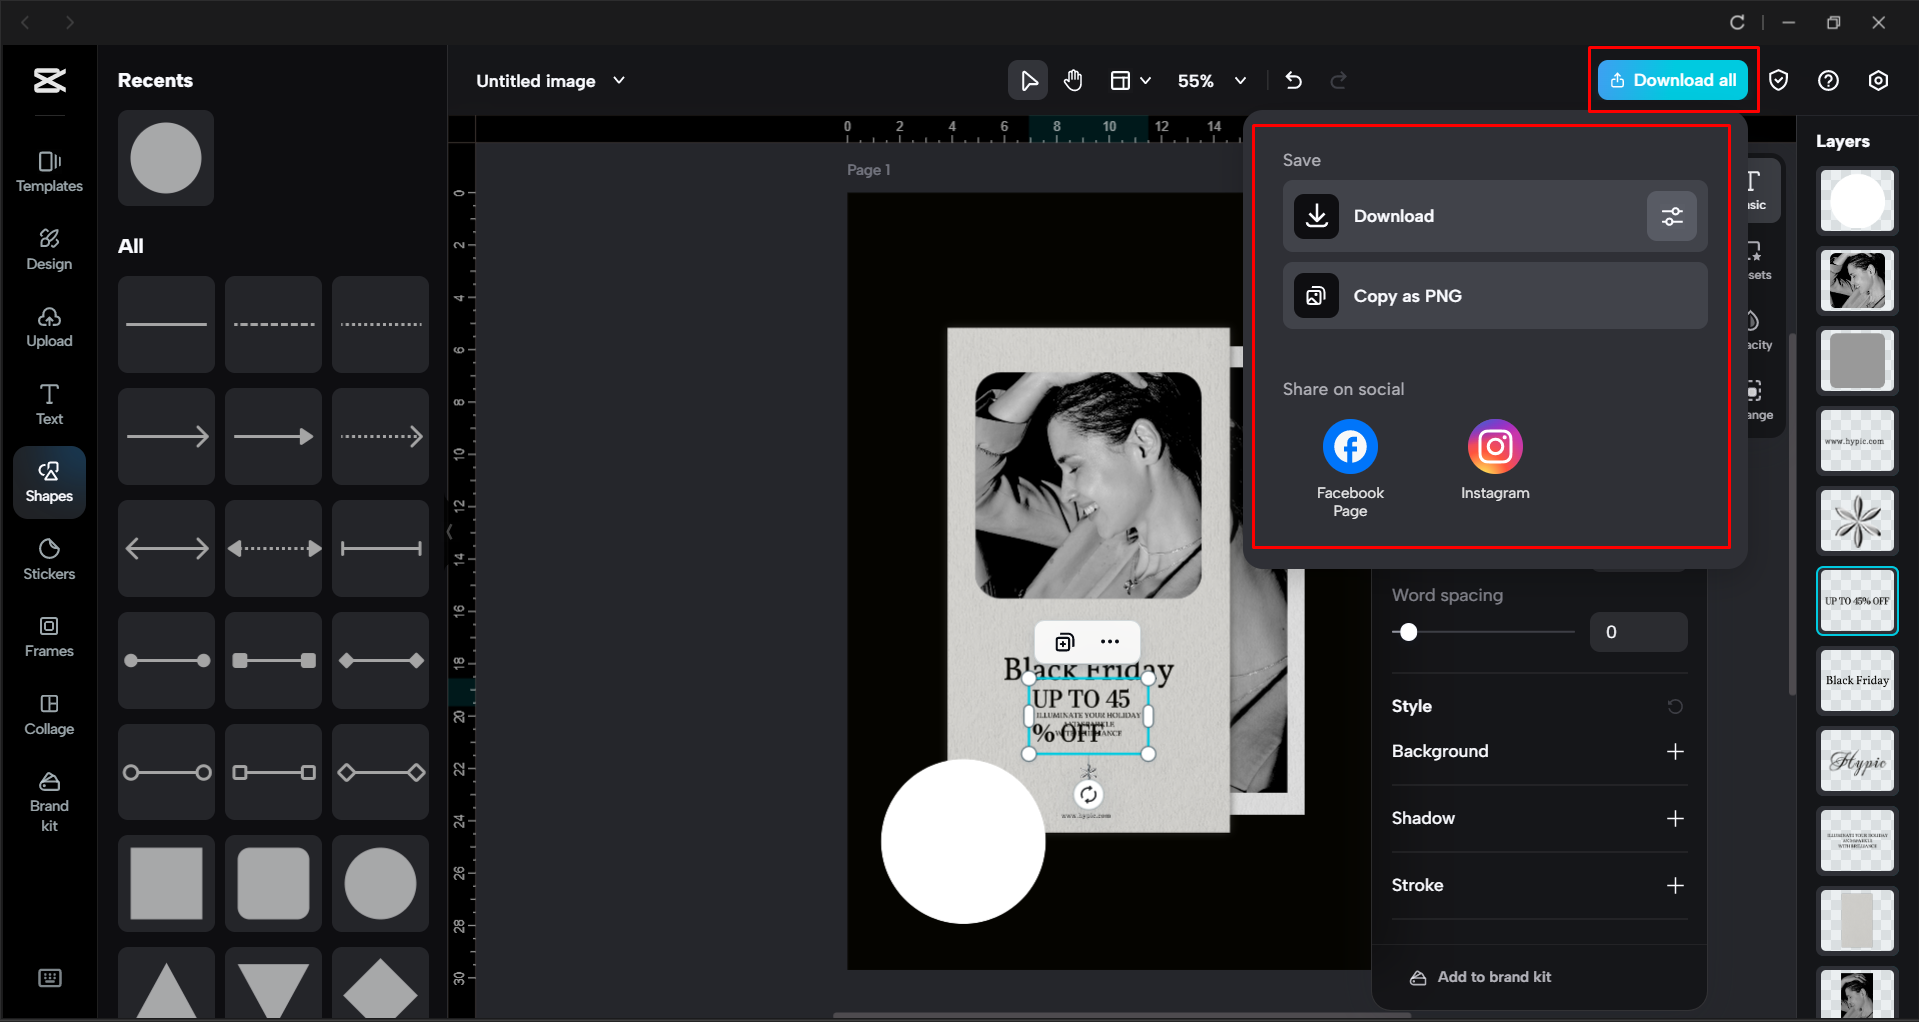
Task: Click Add to brand kit
Action: pos(1493,977)
